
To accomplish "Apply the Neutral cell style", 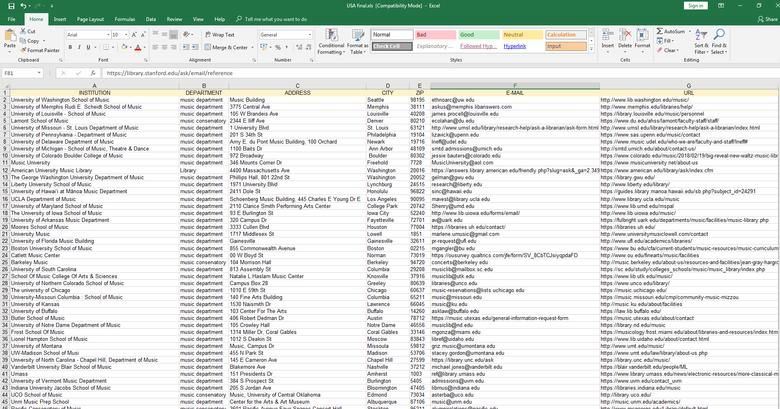I will [522, 35].
